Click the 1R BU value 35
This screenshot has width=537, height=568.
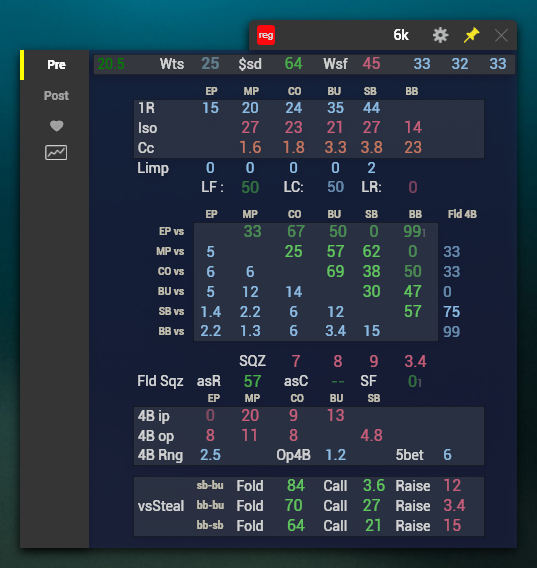[335, 108]
